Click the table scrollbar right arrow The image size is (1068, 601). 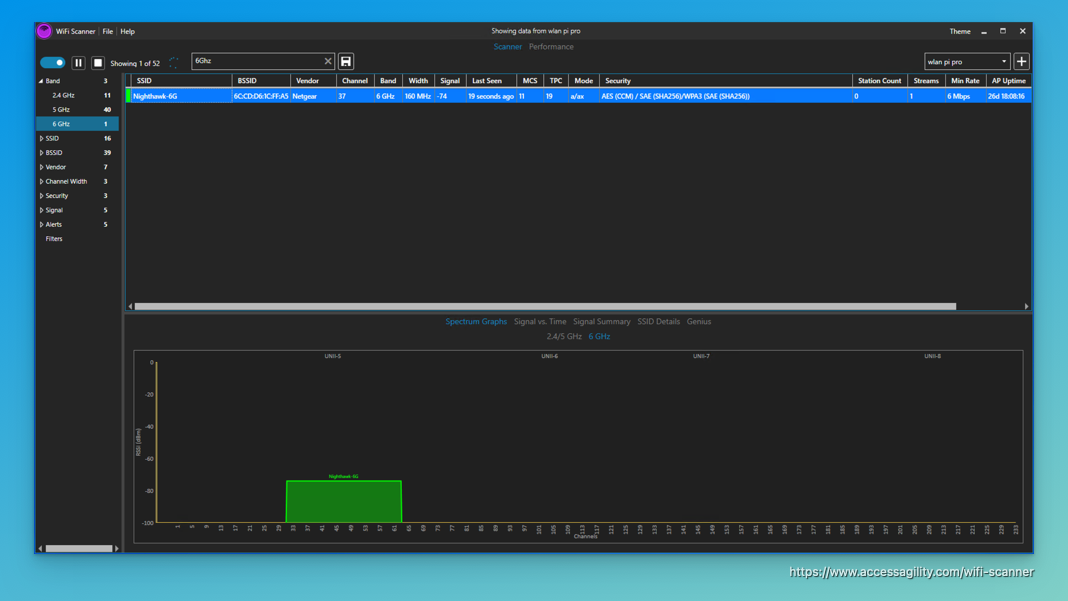[1026, 307]
